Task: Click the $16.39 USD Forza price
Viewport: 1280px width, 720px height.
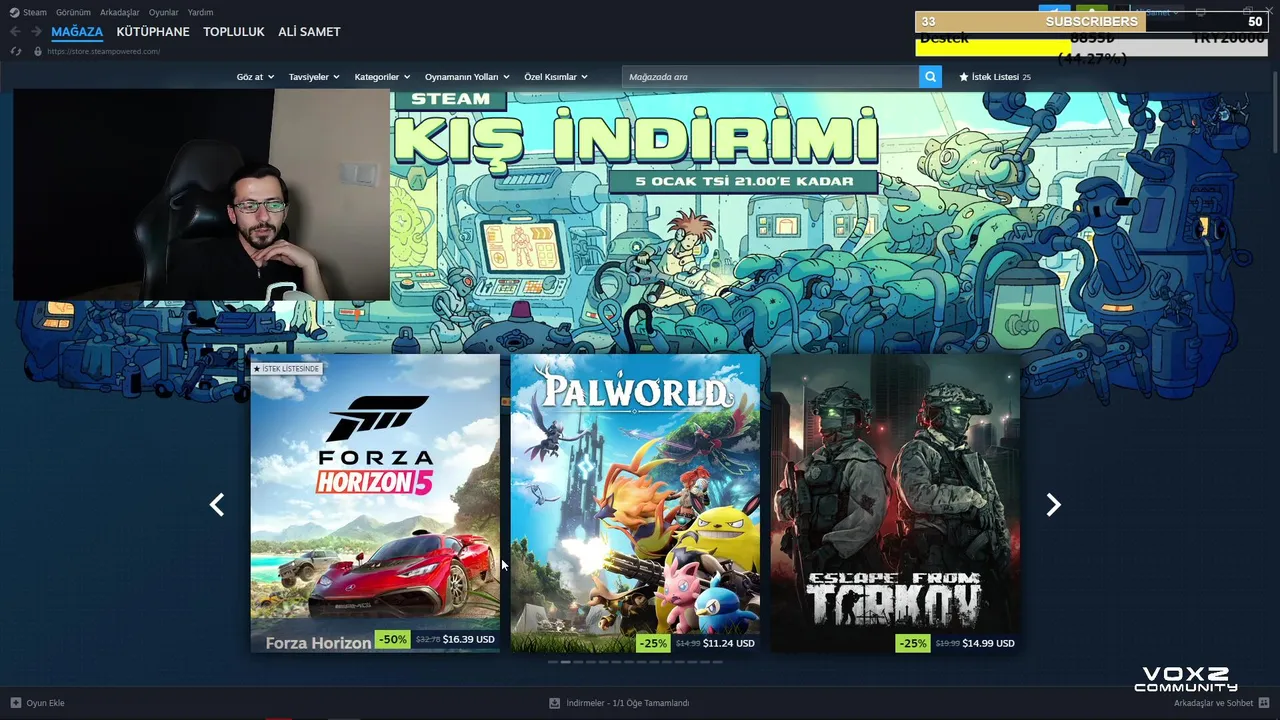Action: click(x=469, y=640)
